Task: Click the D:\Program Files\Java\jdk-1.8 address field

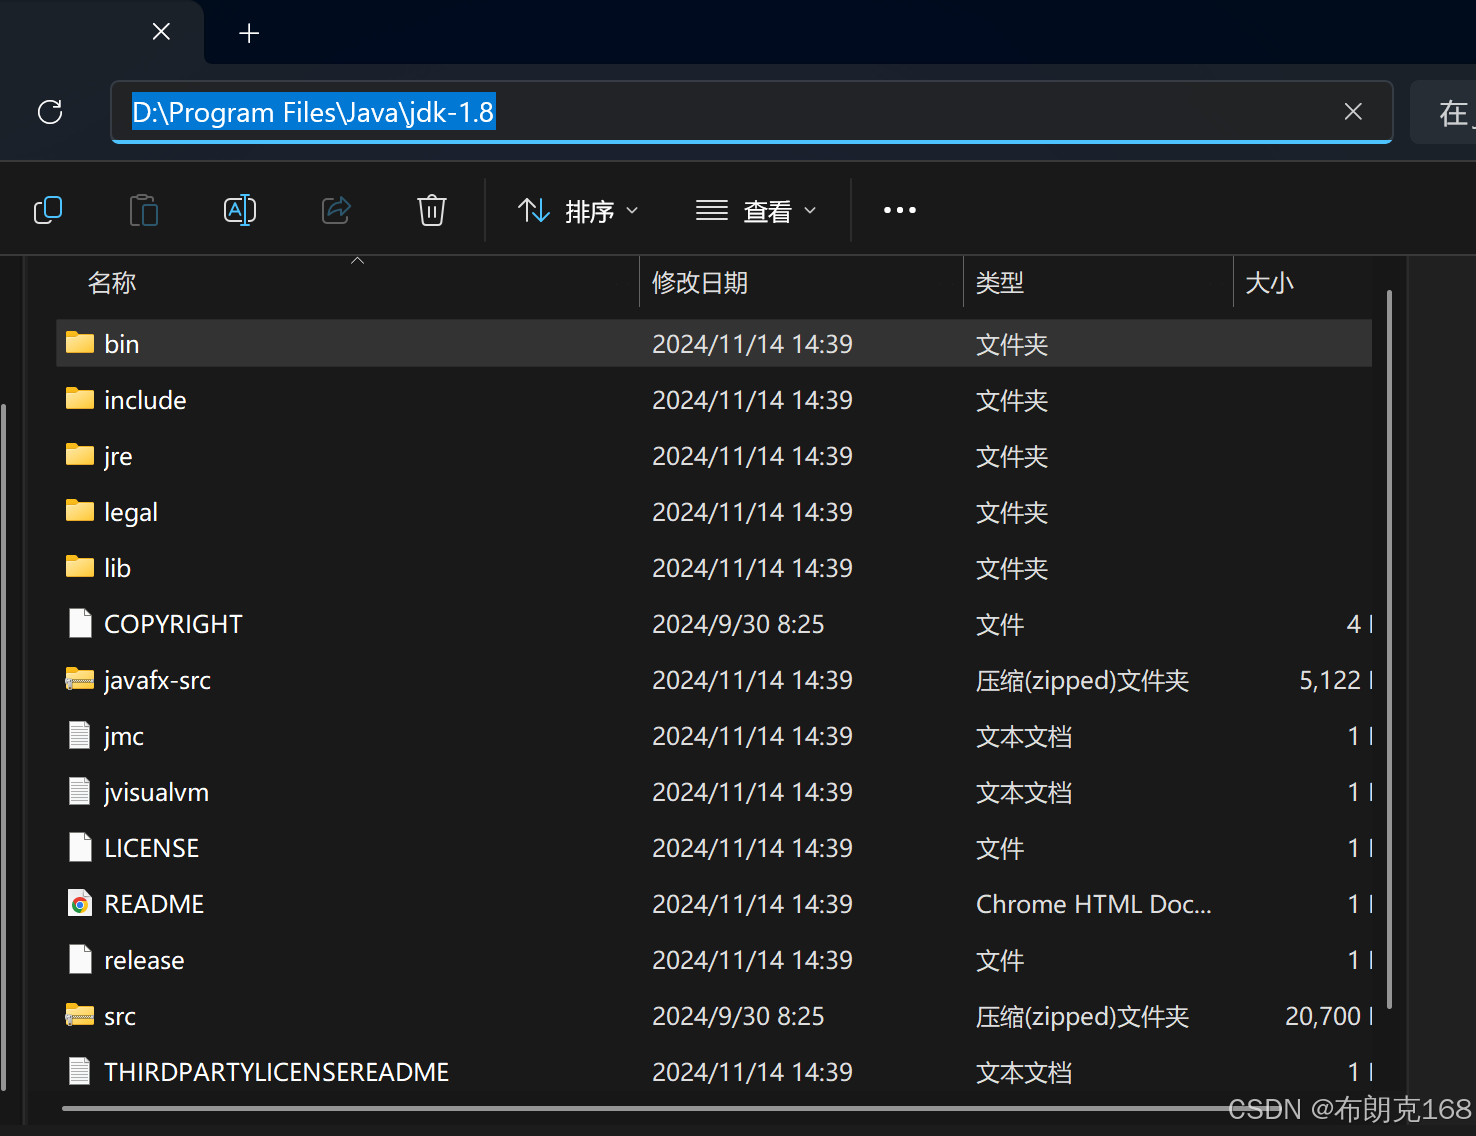Action: pyautogui.click(x=751, y=112)
